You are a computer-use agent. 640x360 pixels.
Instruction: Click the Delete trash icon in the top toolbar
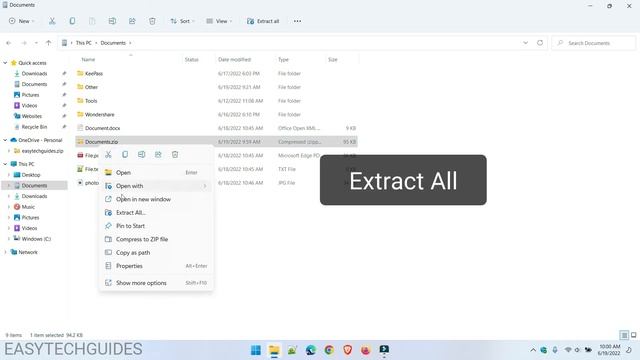click(x=152, y=21)
